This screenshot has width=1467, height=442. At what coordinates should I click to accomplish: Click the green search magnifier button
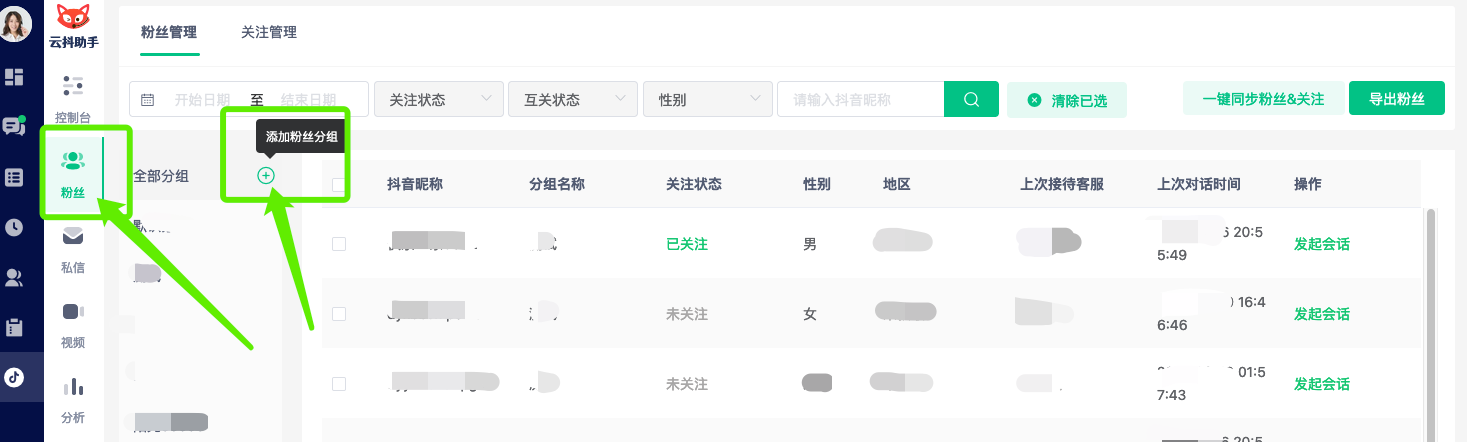(971, 99)
